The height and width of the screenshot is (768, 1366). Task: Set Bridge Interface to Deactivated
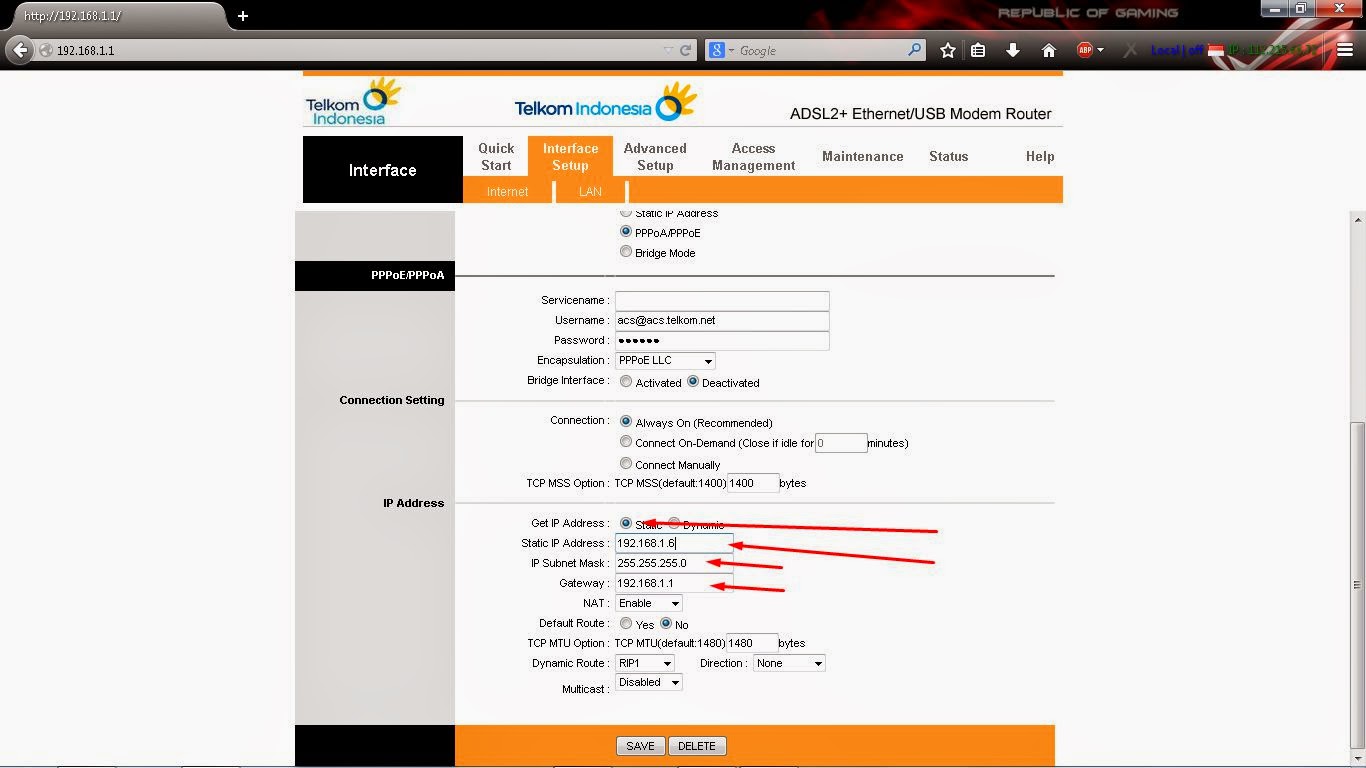692,381
